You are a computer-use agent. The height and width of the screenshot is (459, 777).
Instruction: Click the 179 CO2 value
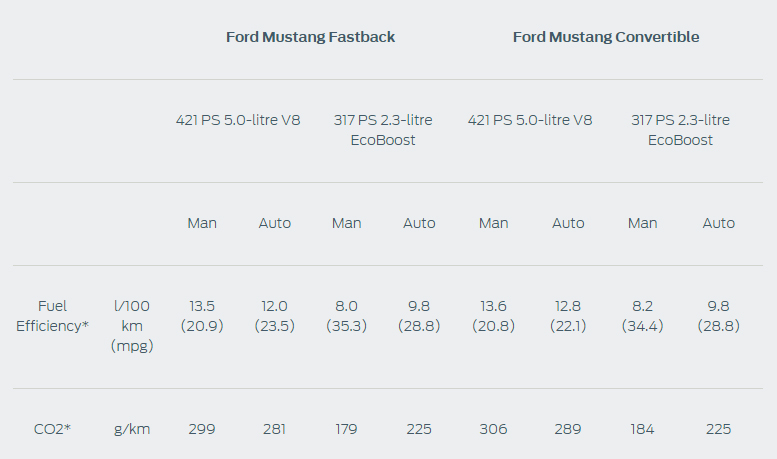tap(346, 429)
